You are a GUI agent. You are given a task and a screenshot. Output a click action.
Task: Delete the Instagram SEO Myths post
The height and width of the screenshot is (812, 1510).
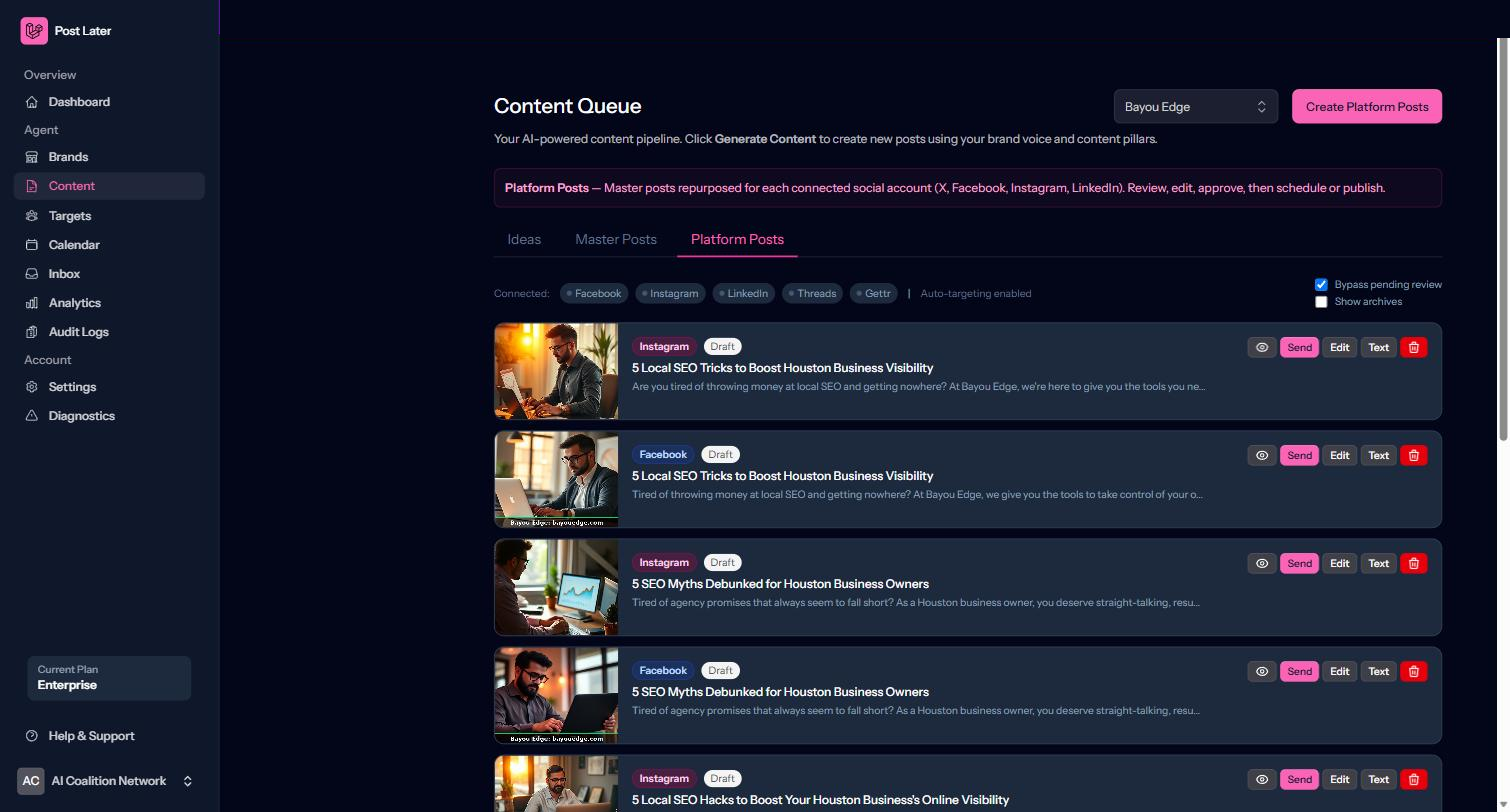tap(1414, 563)
